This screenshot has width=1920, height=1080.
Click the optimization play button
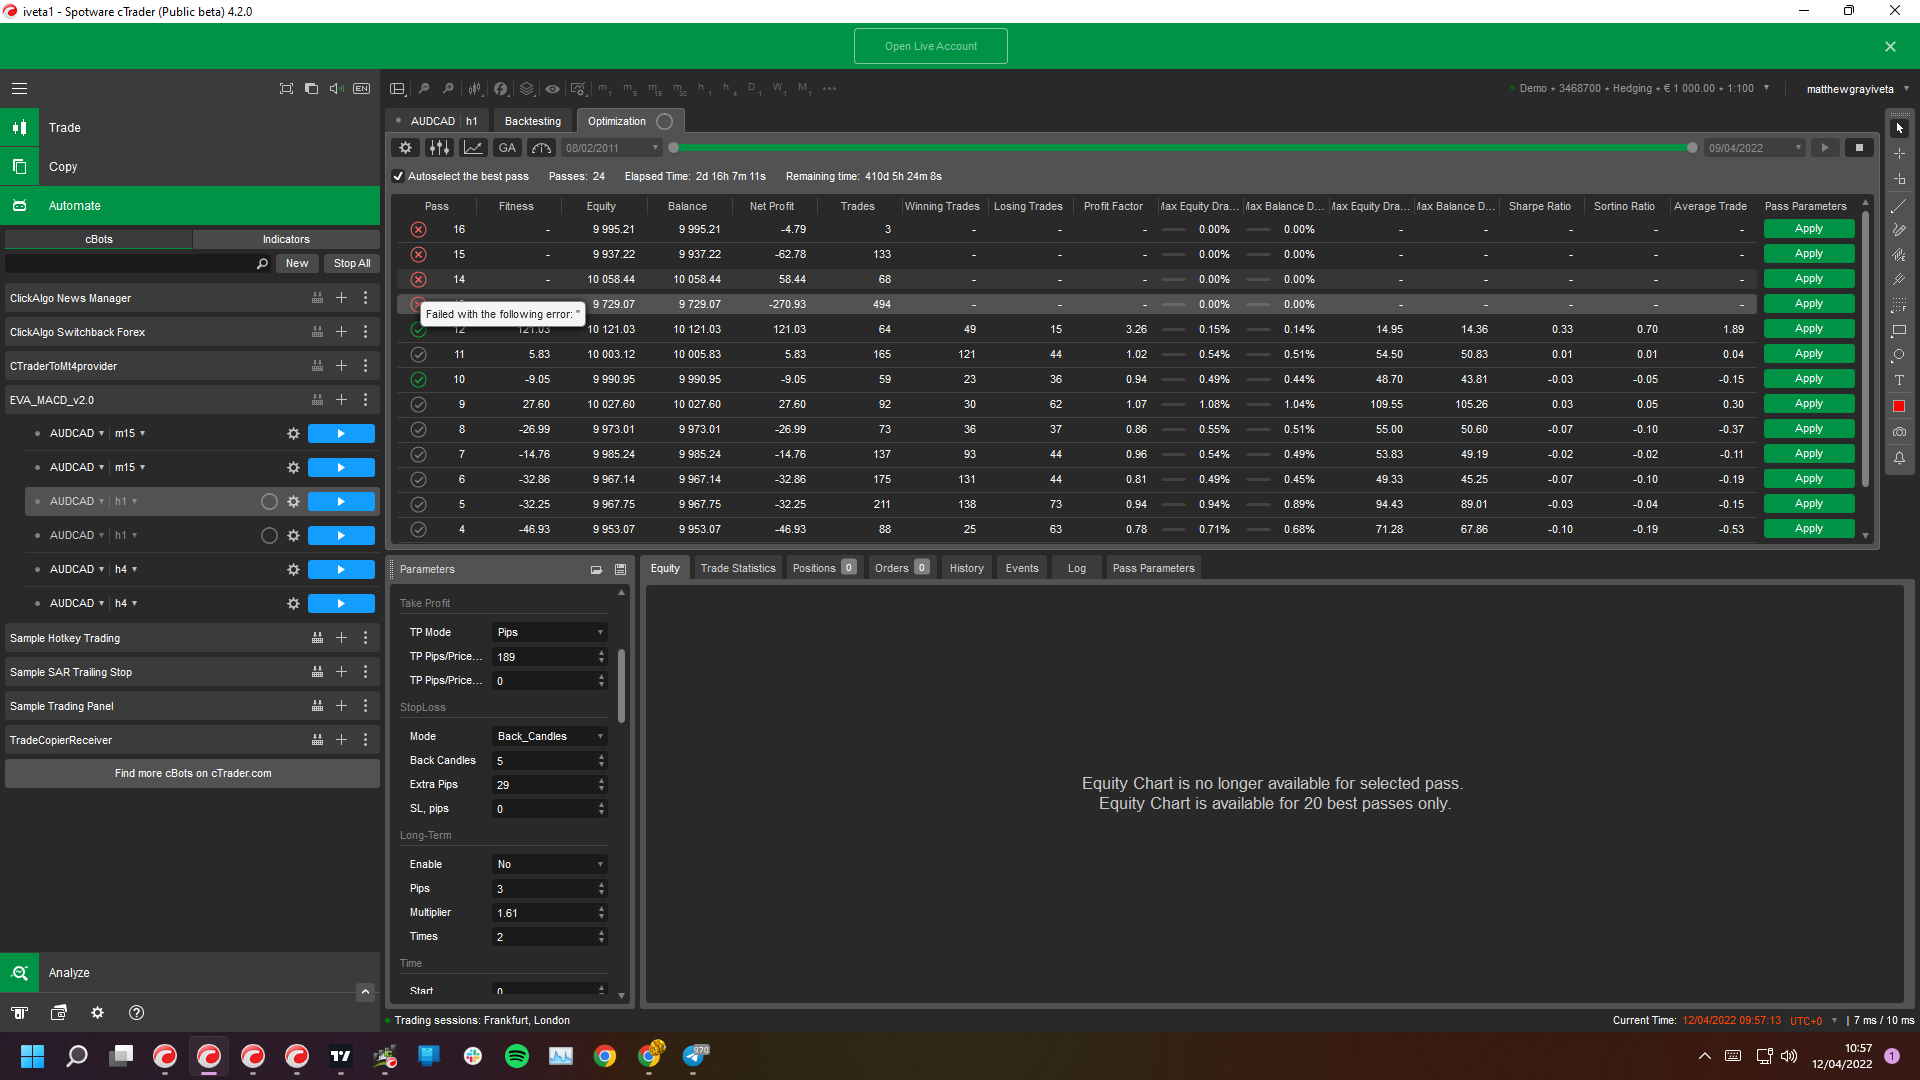click(1825, 148)
